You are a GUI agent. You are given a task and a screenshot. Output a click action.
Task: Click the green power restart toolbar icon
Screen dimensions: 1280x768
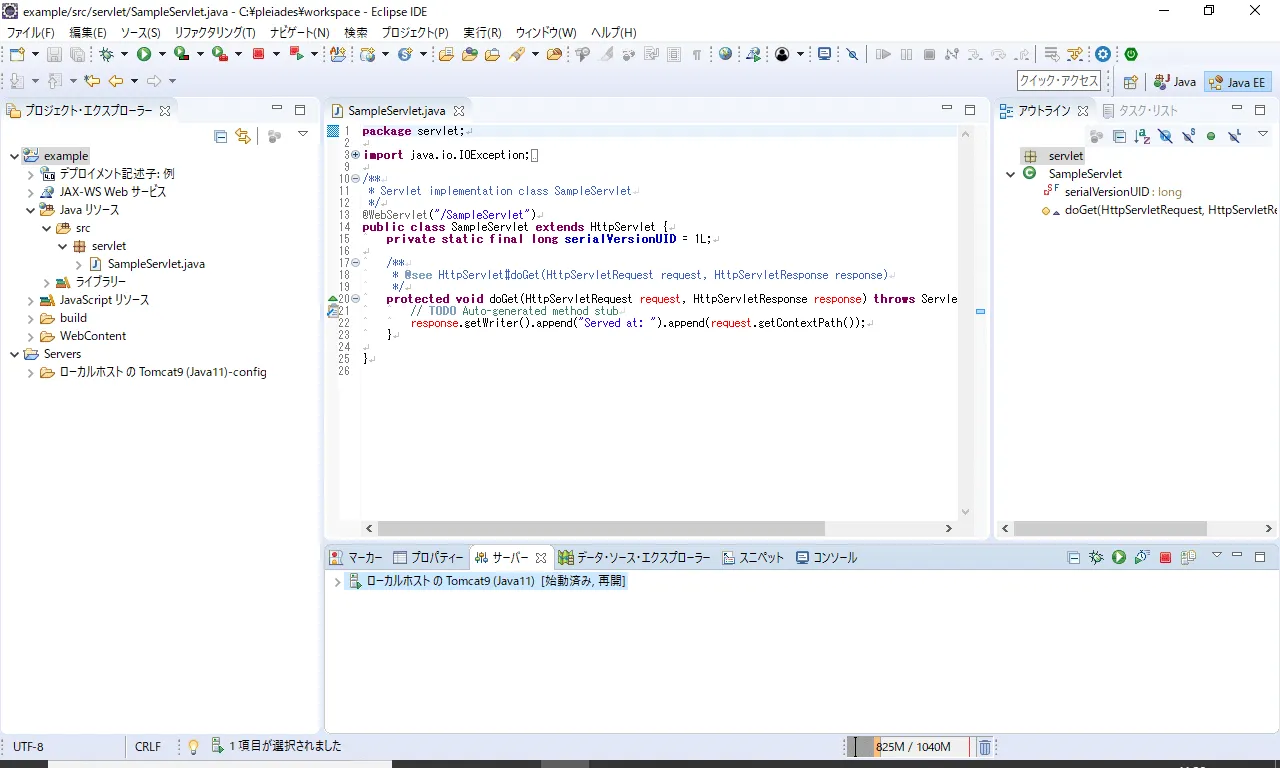pyautogui.click(x=1131, y=54)
